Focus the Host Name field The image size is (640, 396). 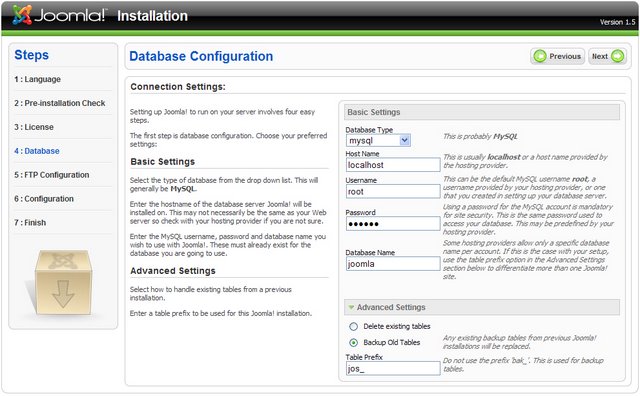393,165
